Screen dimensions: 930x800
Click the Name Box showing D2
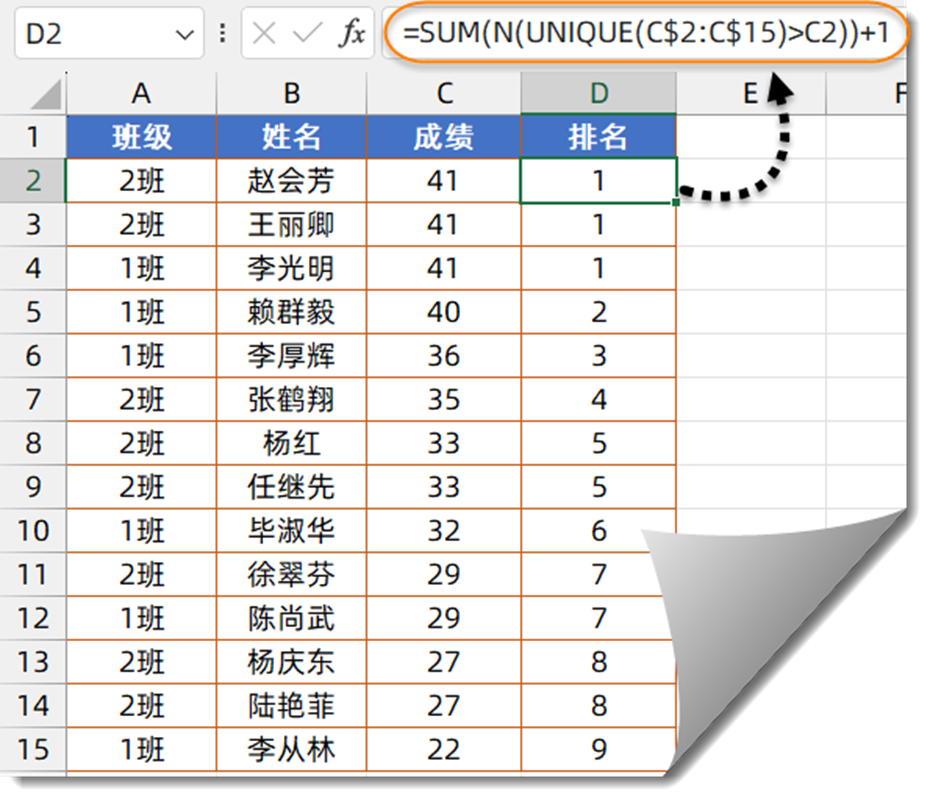(109, 33)
